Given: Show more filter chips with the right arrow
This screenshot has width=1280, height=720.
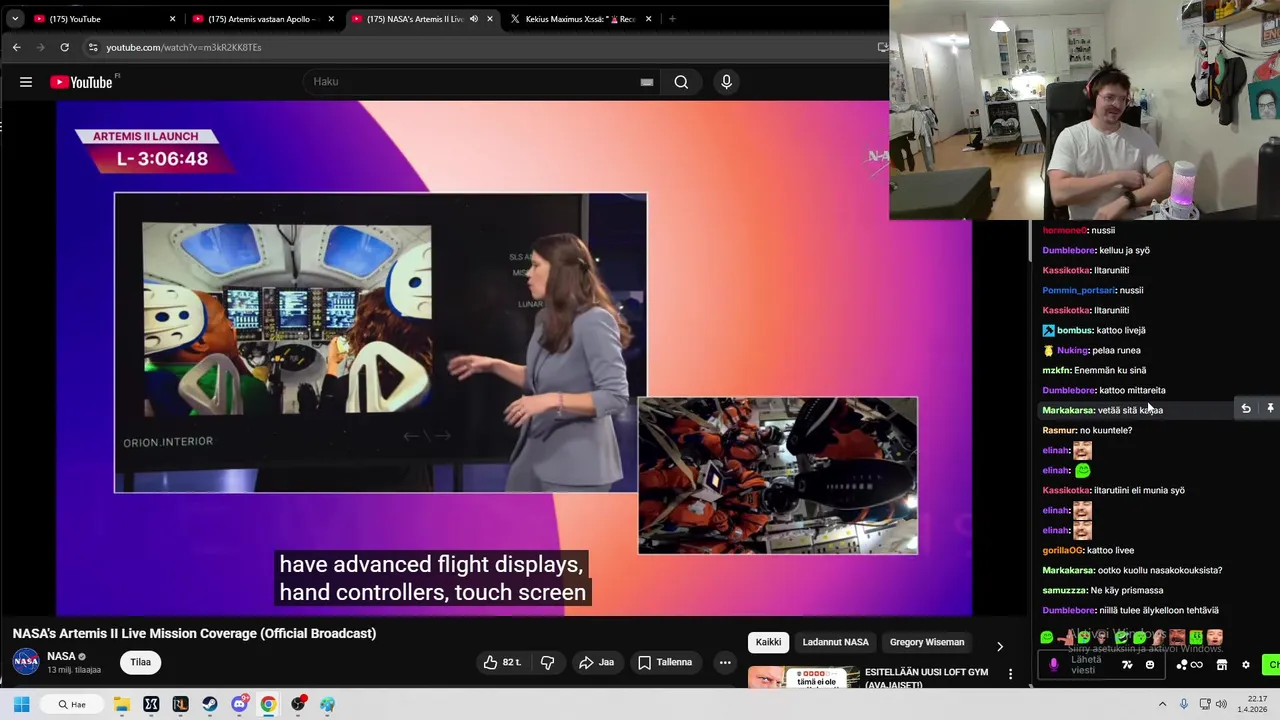Looking at the screenshot, I should [x=999, y=646].
